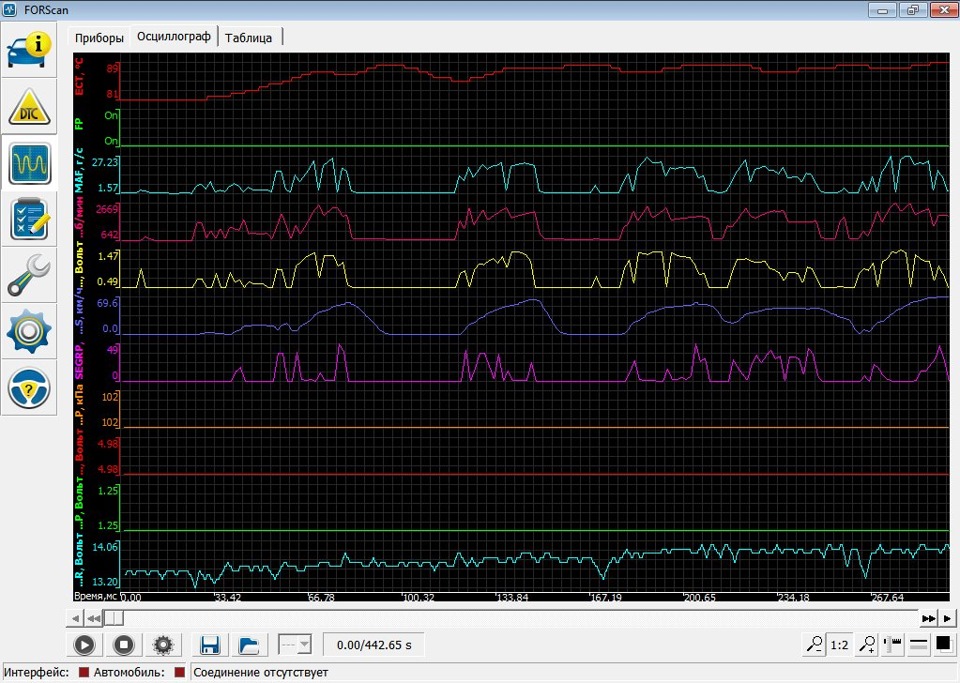The width and height of the screenshot is (960, 683).
Task: Open the help steering wheel section
Action: point(29,388)
